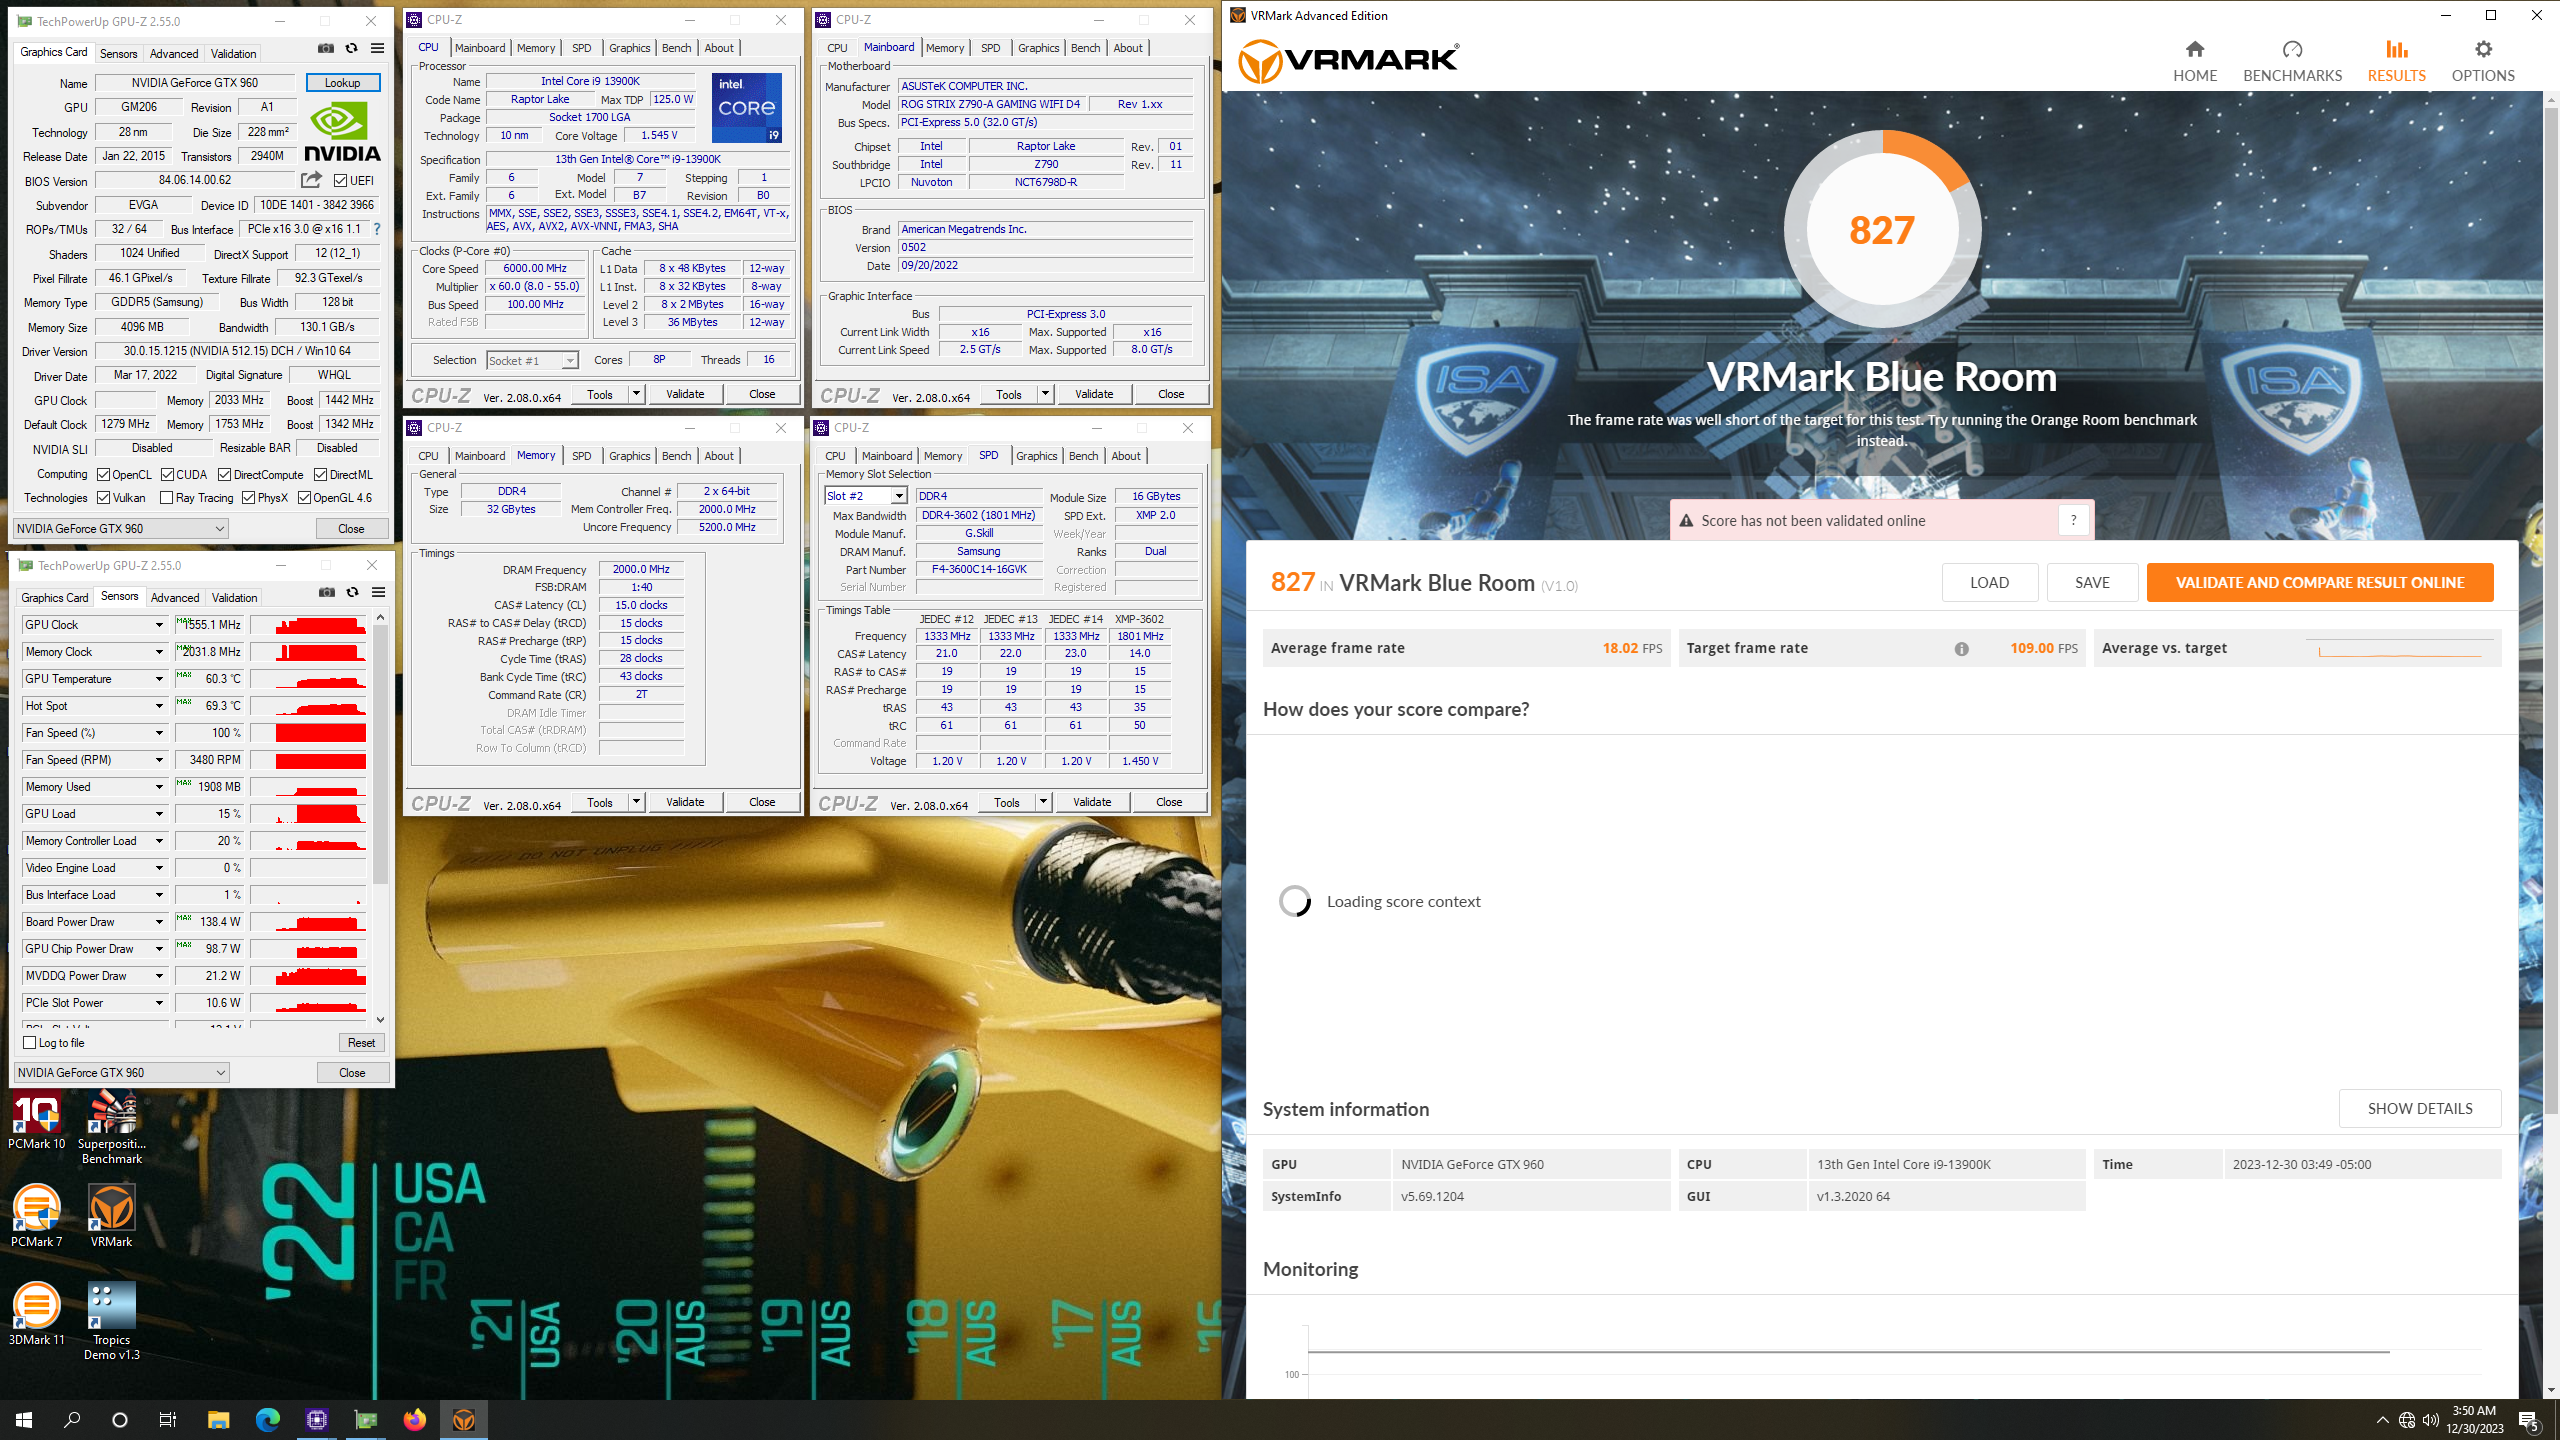Viewport: 2560px width, 1440px height.
Task: Toggle the CUDA checkbox
Action: [x=167, y=474]
